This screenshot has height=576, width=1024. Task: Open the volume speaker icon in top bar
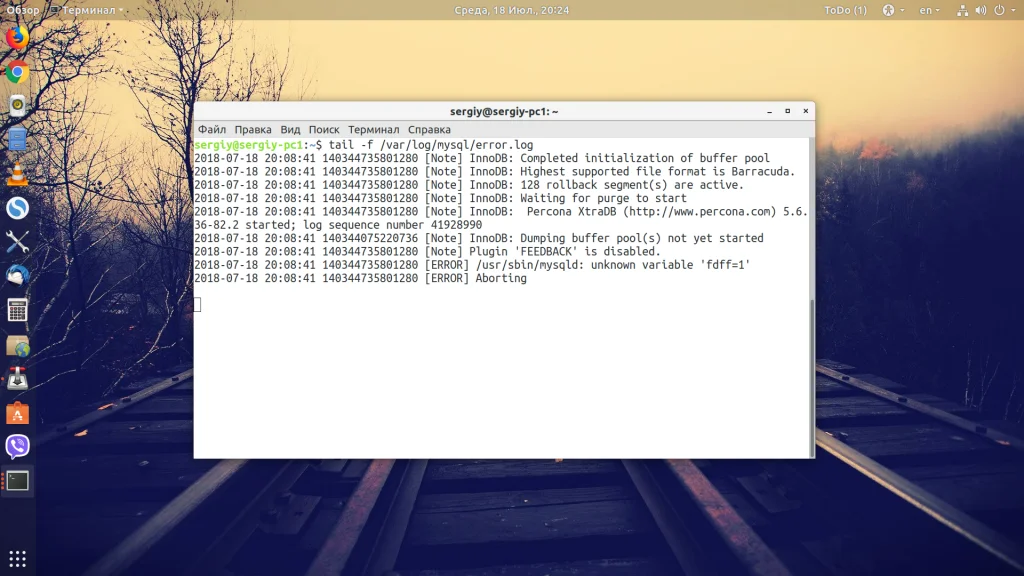(980, 10)
